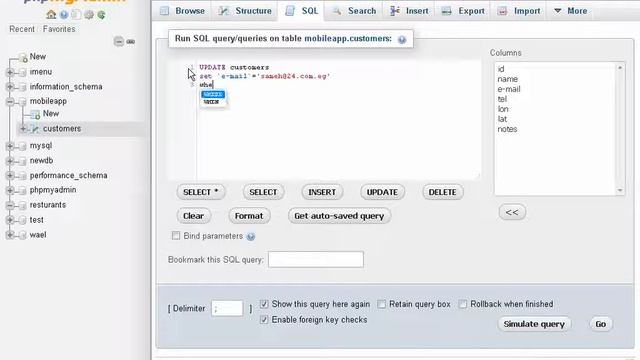Open the Bind parameters help icon
Image resolution: width=640 pixels, height=360 pixels.
pos(251,236)
